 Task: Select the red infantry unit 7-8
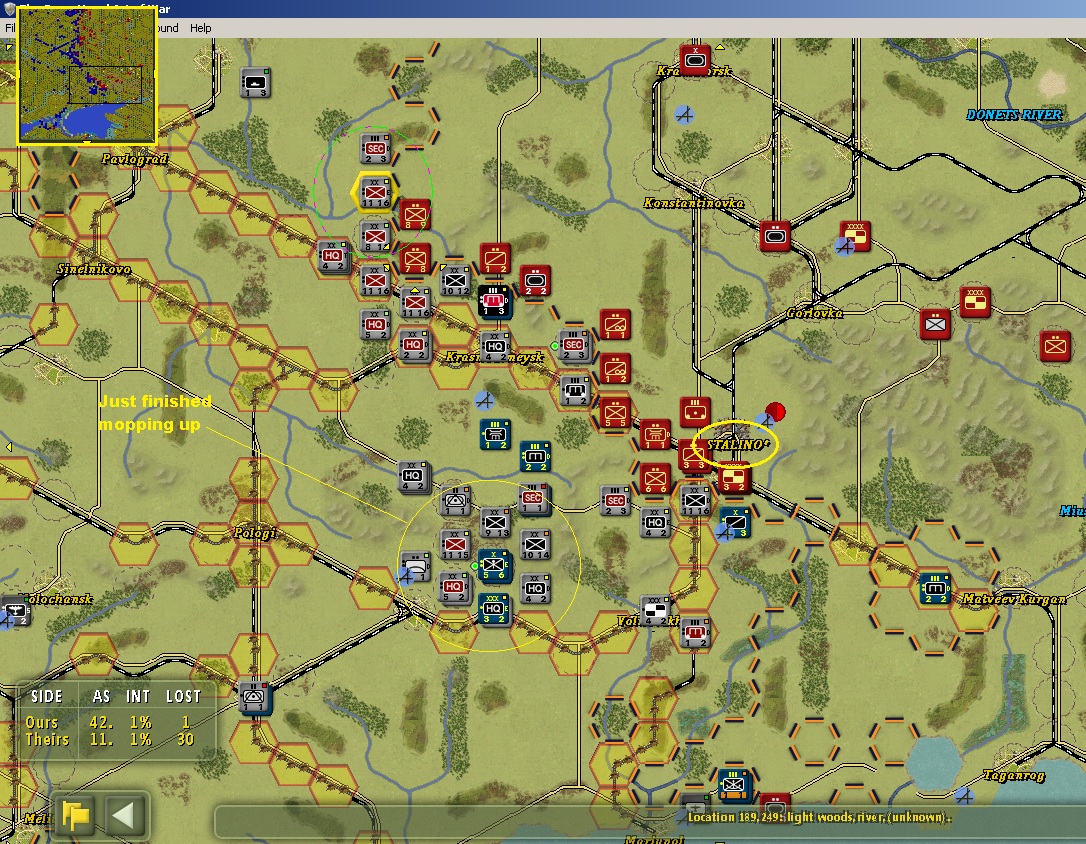pos(415,259)
